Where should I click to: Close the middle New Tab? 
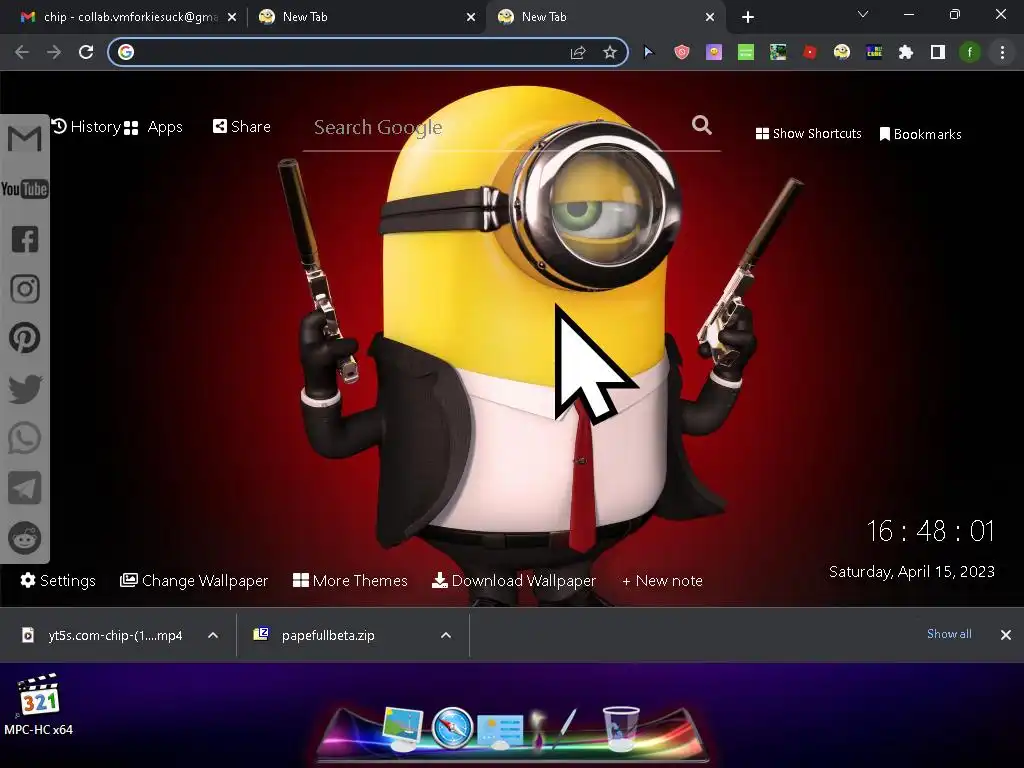(471, 18)
